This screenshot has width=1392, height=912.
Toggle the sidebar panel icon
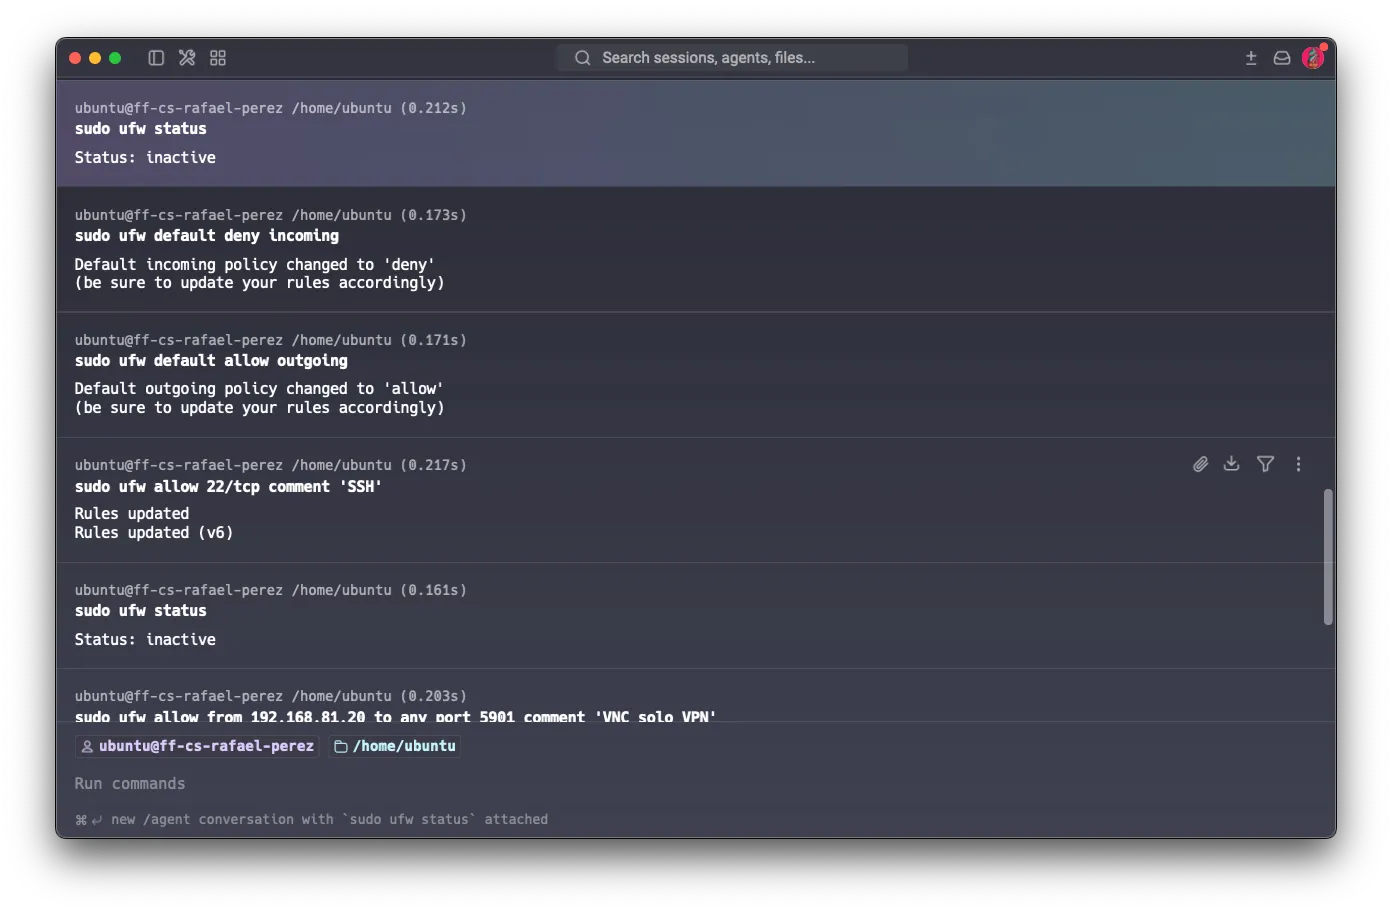tap(156, 58)
